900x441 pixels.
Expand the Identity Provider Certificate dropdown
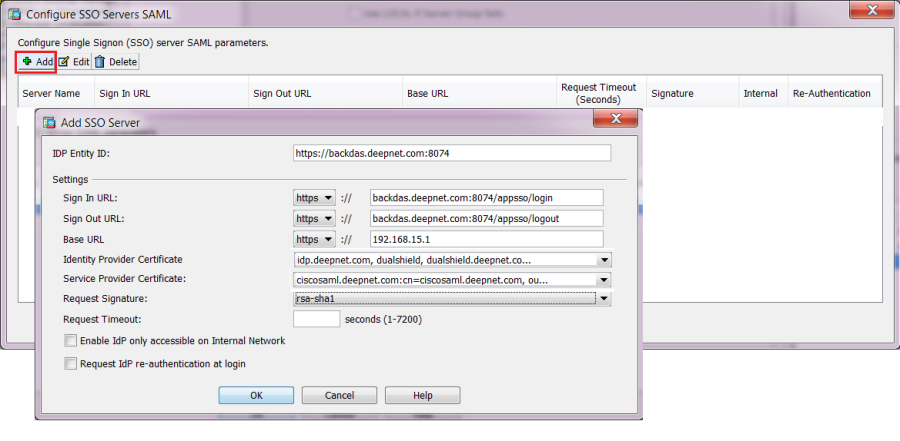pos(603,261)
